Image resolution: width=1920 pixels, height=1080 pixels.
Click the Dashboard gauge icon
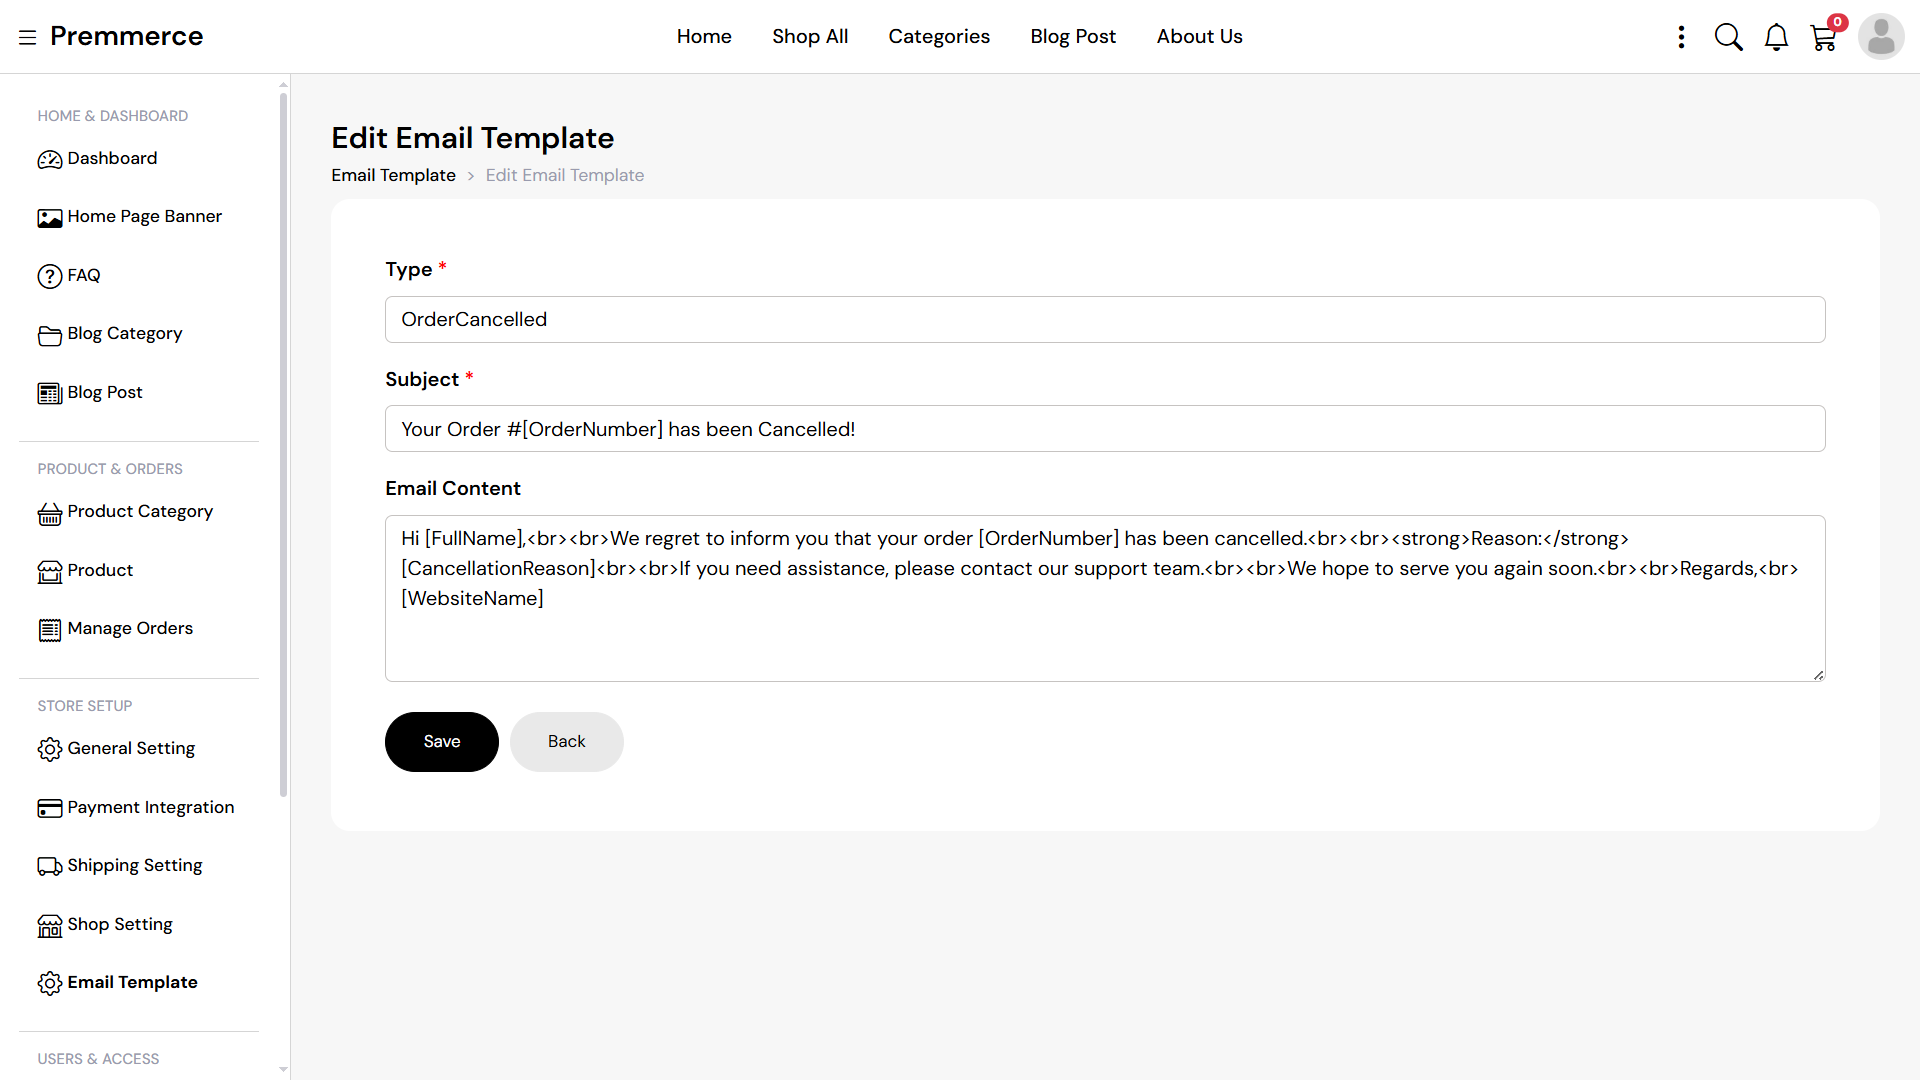click(x=49, y=159)
